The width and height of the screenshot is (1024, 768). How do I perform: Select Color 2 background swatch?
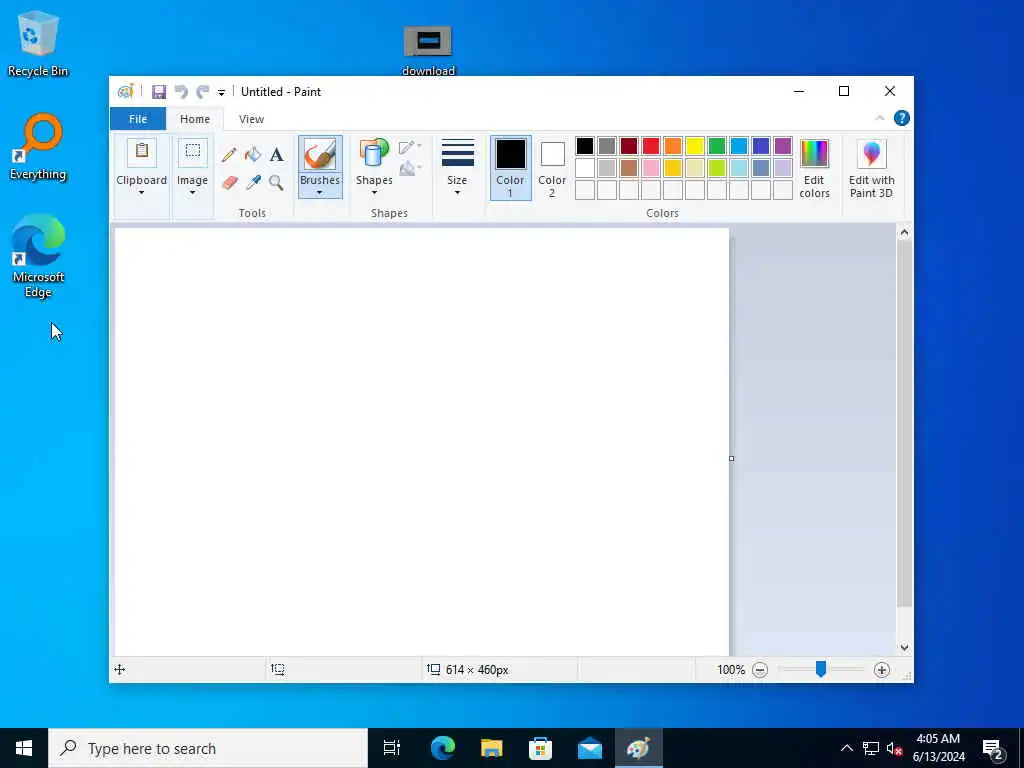pos(552,168)
